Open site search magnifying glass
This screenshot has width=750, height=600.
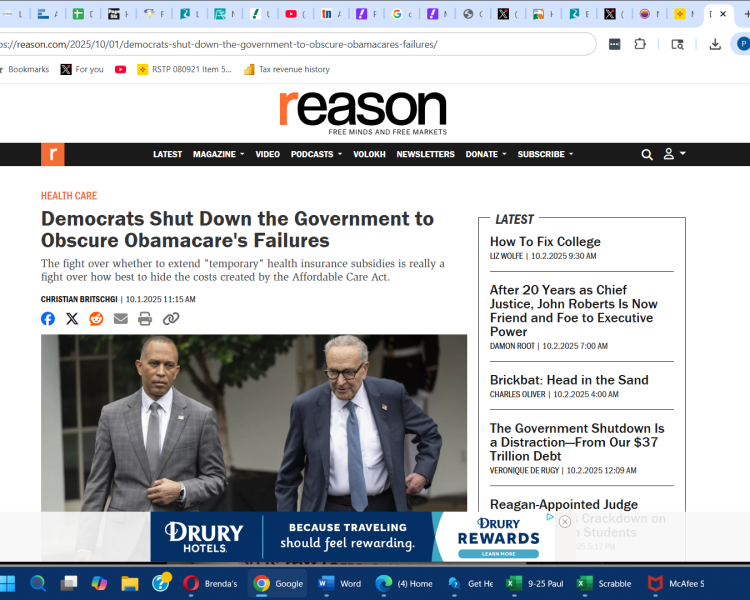(647, 155)
